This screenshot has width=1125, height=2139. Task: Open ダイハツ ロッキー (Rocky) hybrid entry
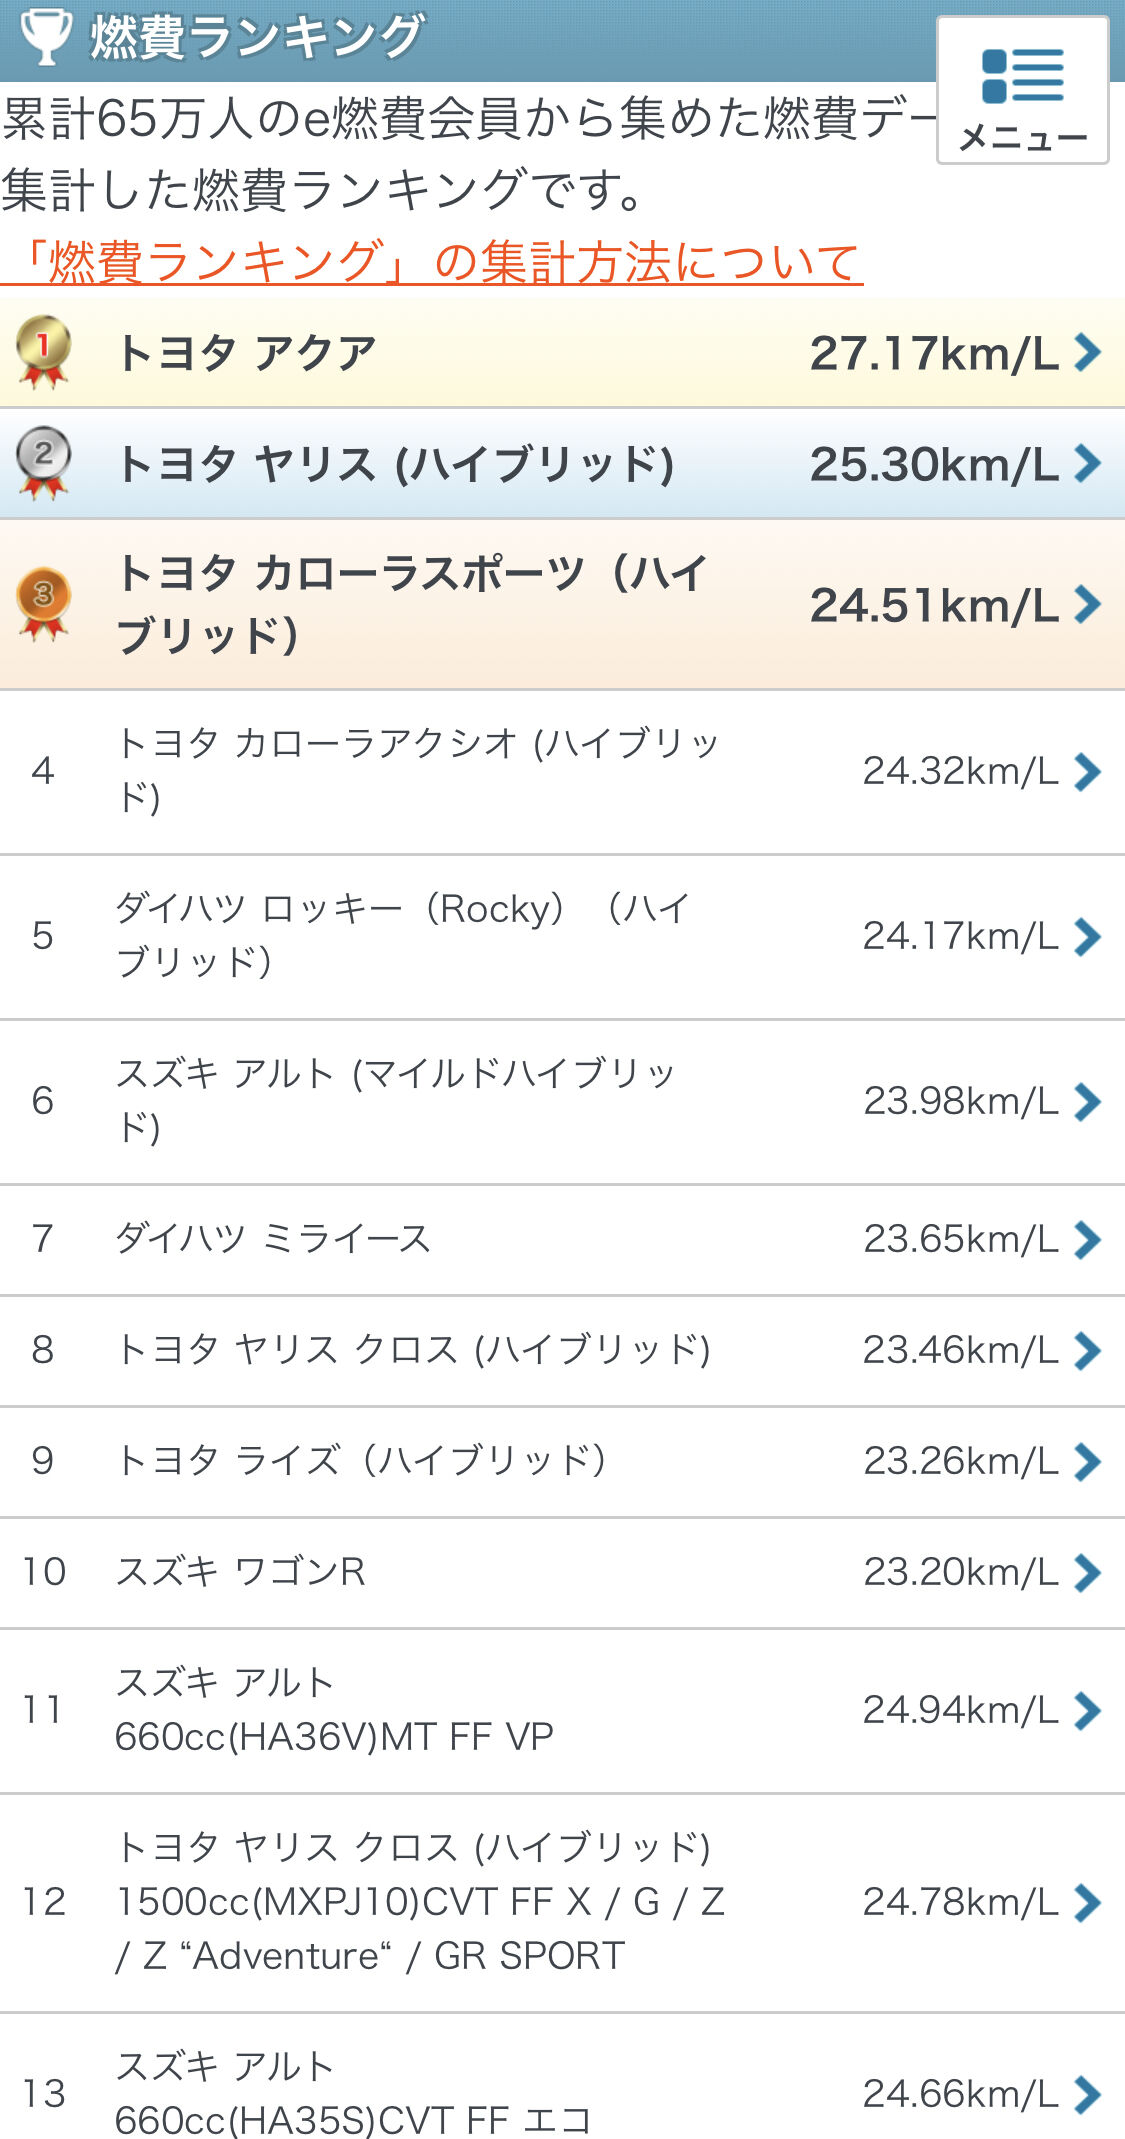pos(562,937)
